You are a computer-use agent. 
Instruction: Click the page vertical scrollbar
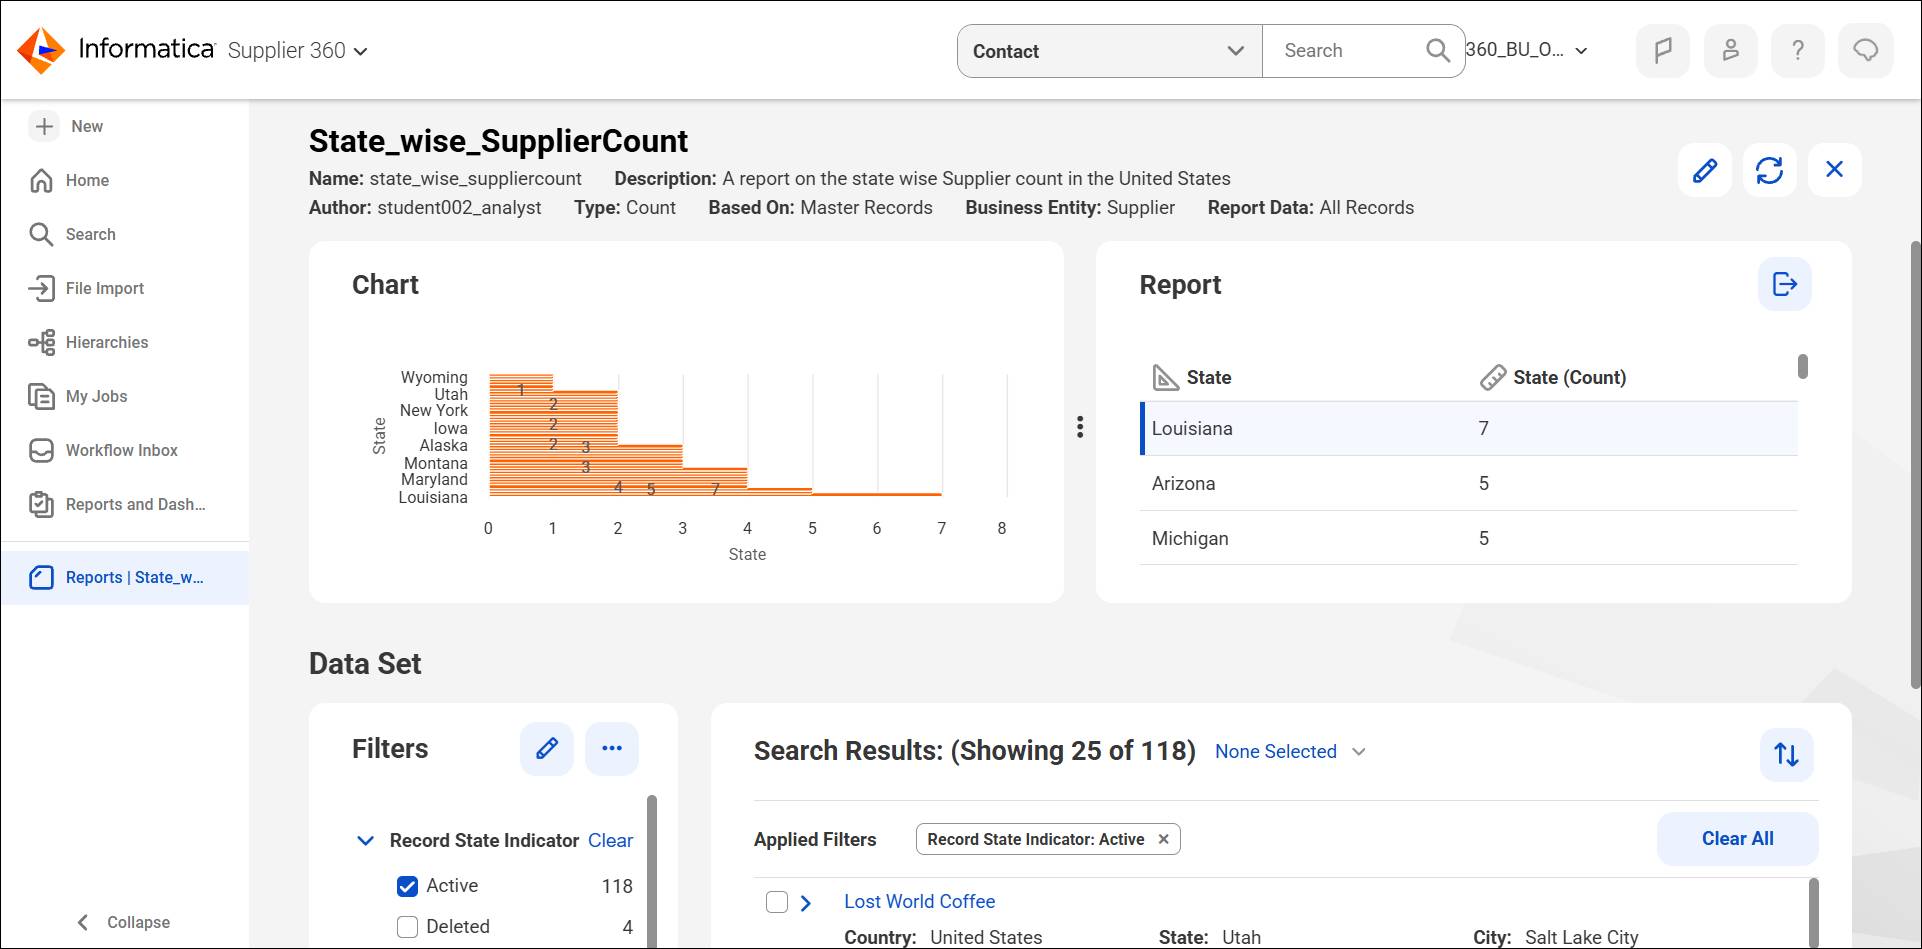pyautogui.click(x=1915, y=465)
